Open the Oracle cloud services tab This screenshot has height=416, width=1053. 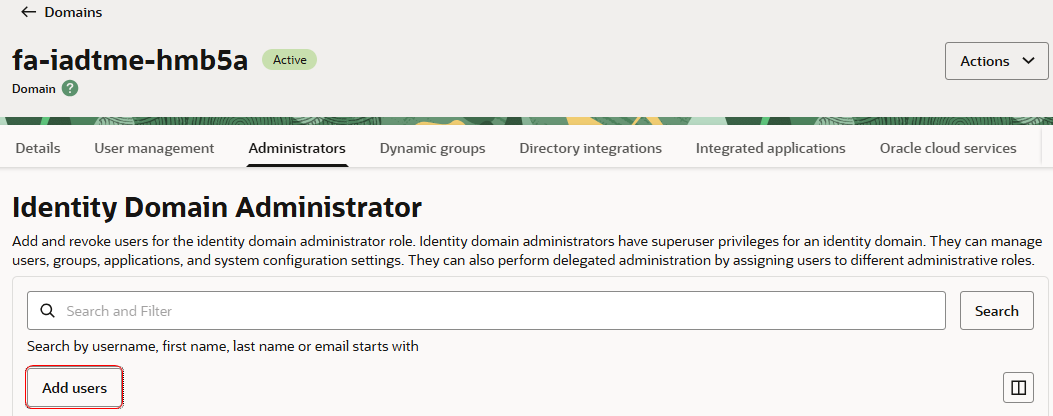(948, 148)
